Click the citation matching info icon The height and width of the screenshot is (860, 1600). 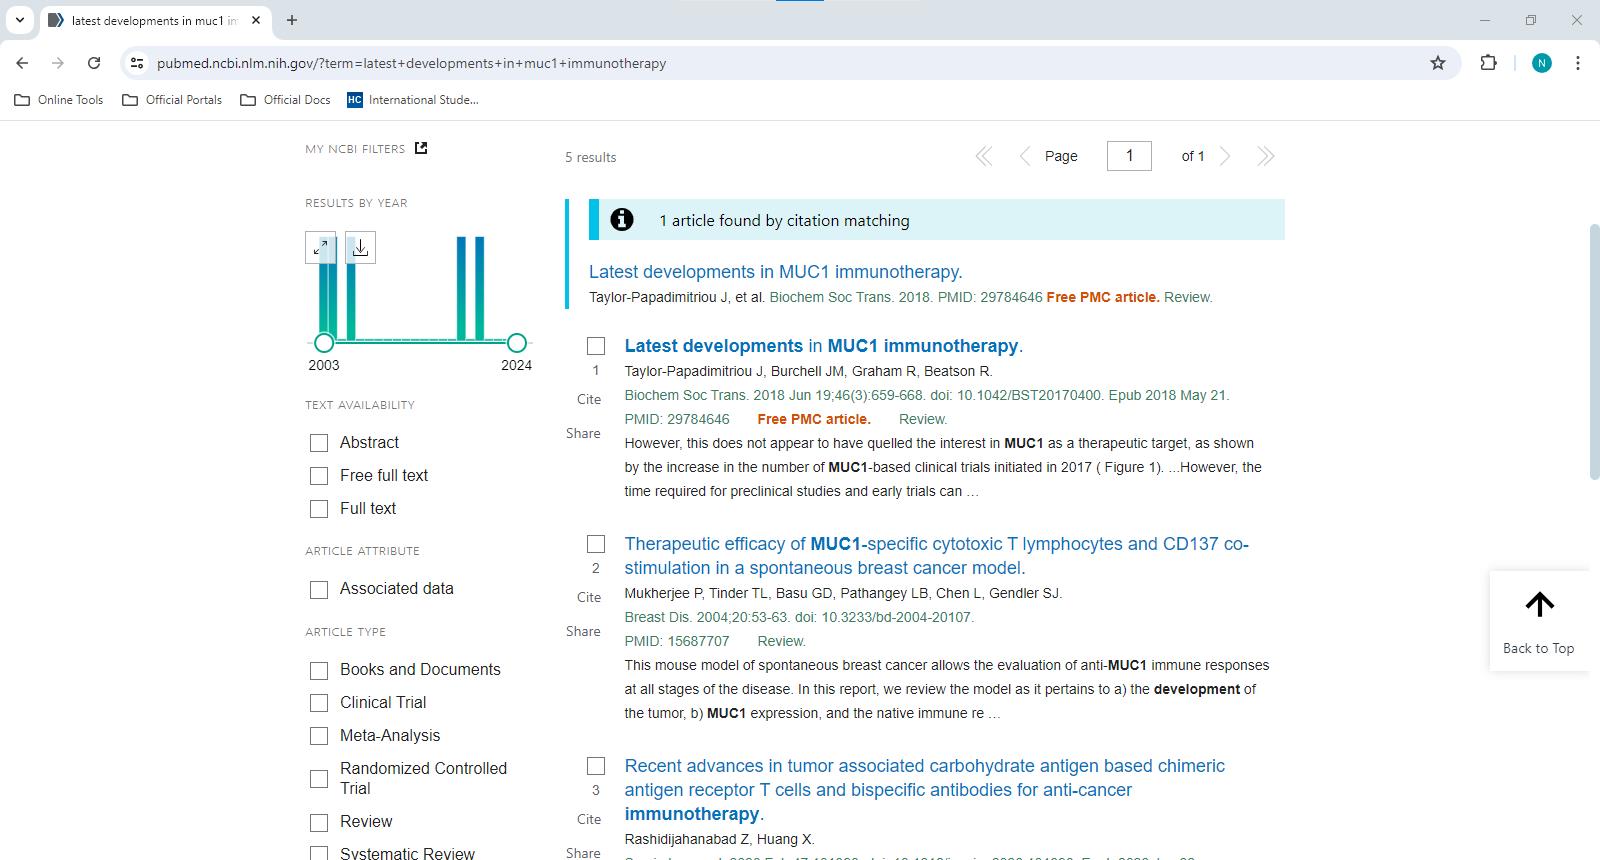pyautogui.click(x=622, y=220)
